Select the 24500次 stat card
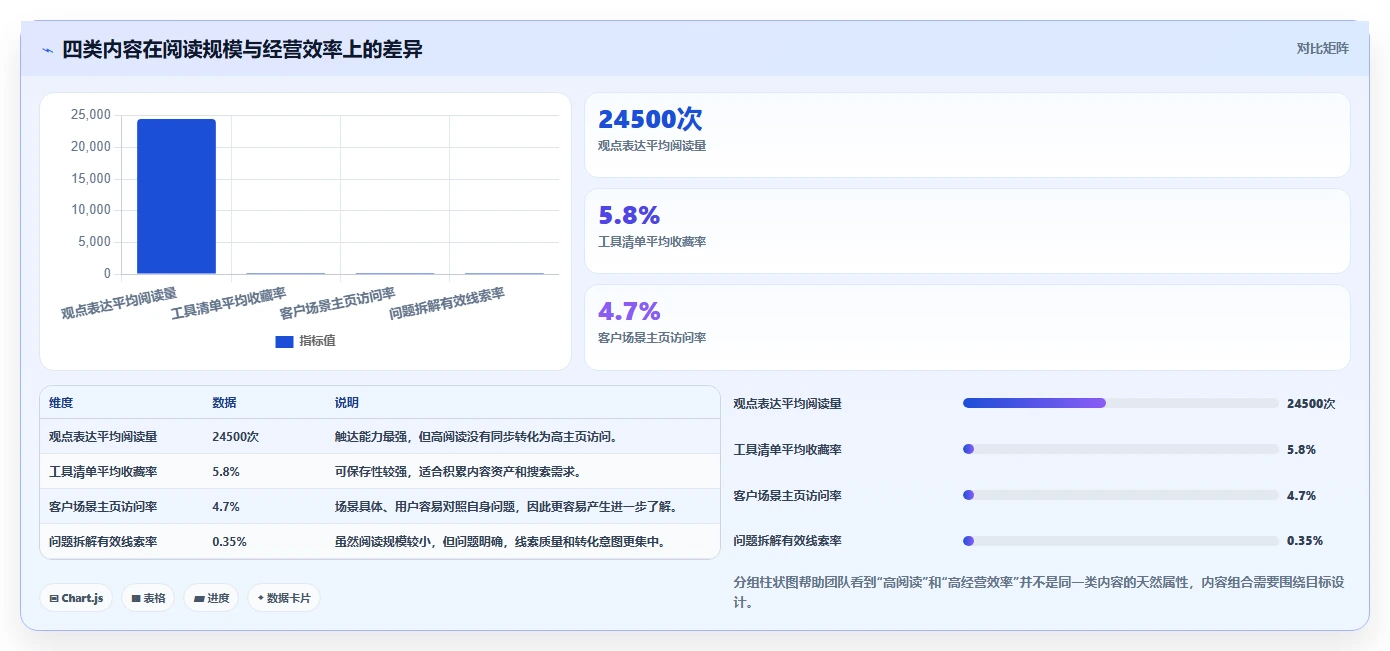Screen dimensions: 1390x651 [967, 135]
